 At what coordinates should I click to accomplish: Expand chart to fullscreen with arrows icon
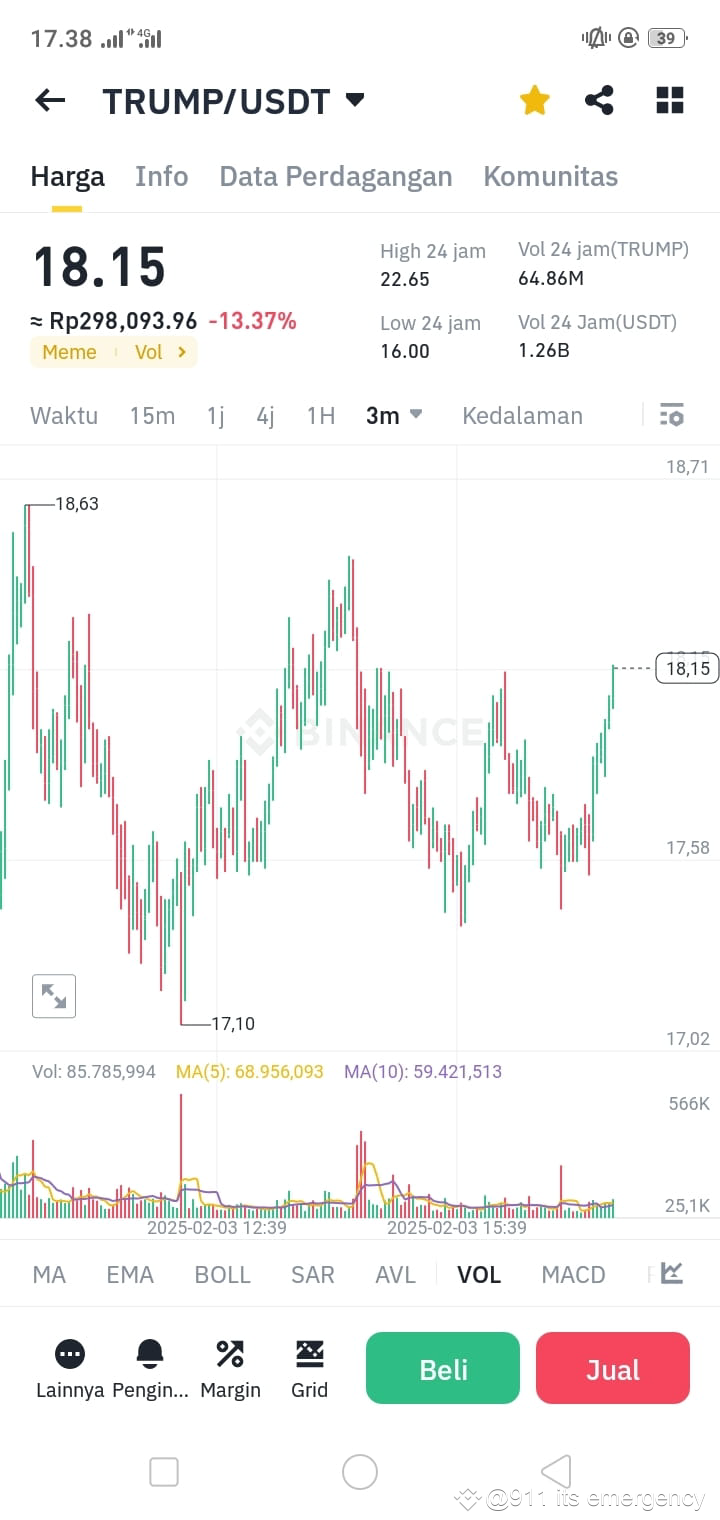[x=54, y=996]
